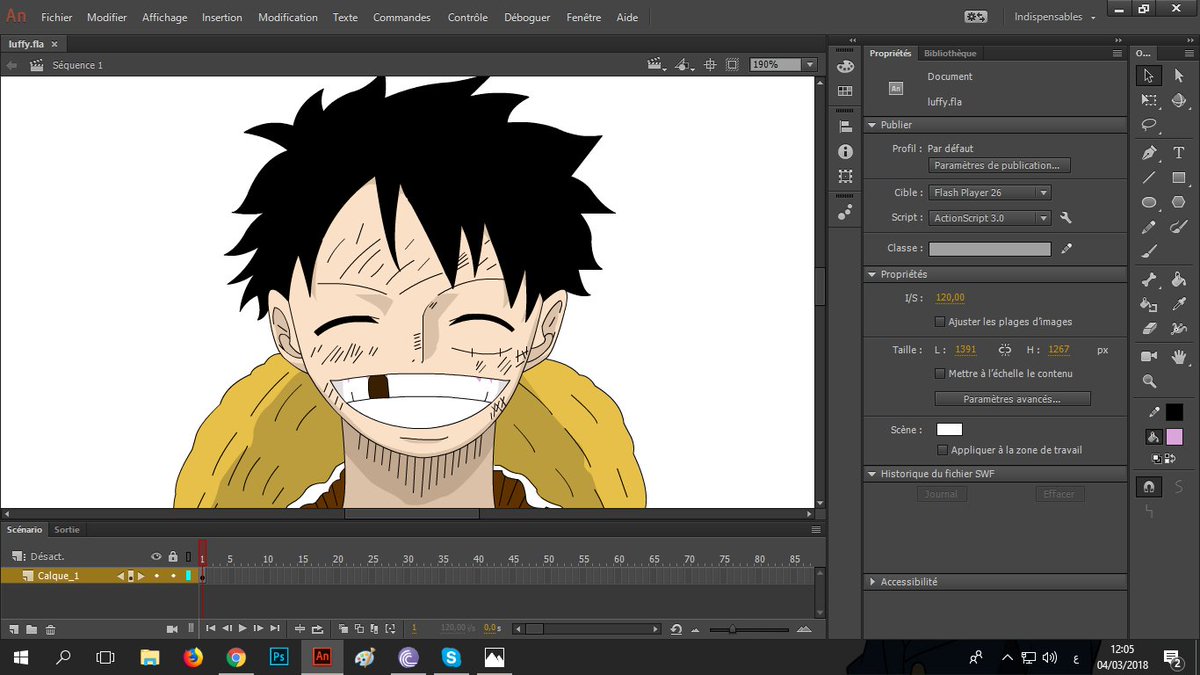Image resolution: width=1200 pixels, height=675 pixels.
Task: Toggle the center stage button
Action: click(710, 64)
